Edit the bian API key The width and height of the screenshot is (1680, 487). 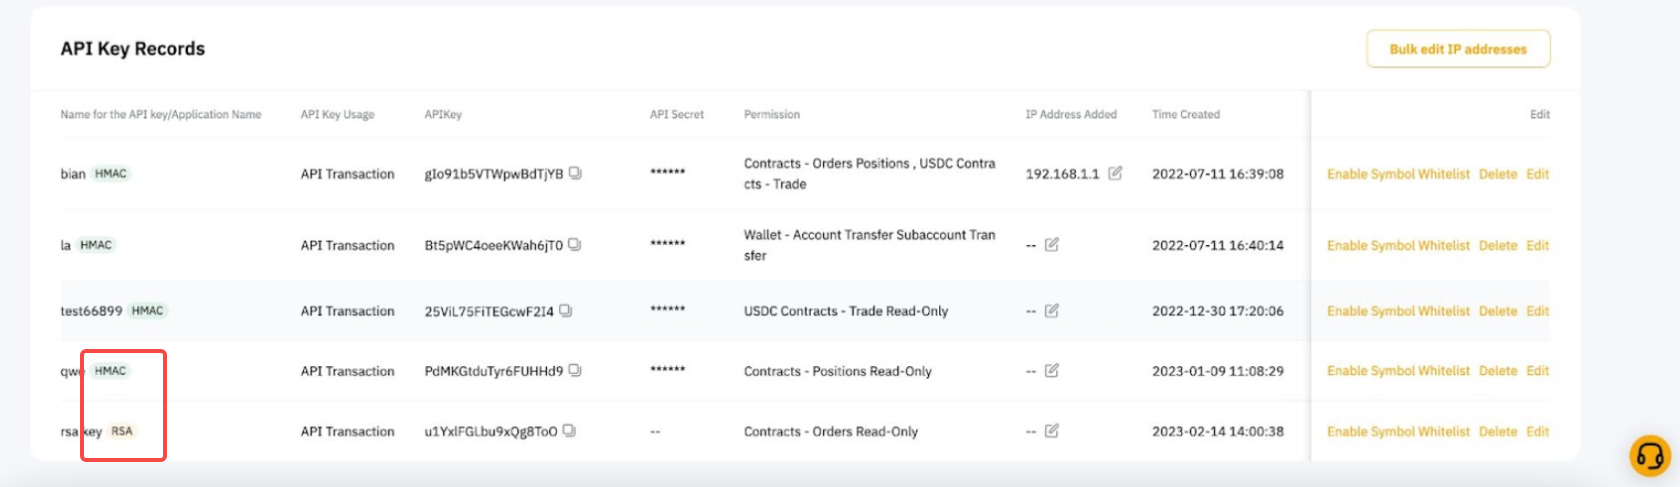tap(1537, 174)
